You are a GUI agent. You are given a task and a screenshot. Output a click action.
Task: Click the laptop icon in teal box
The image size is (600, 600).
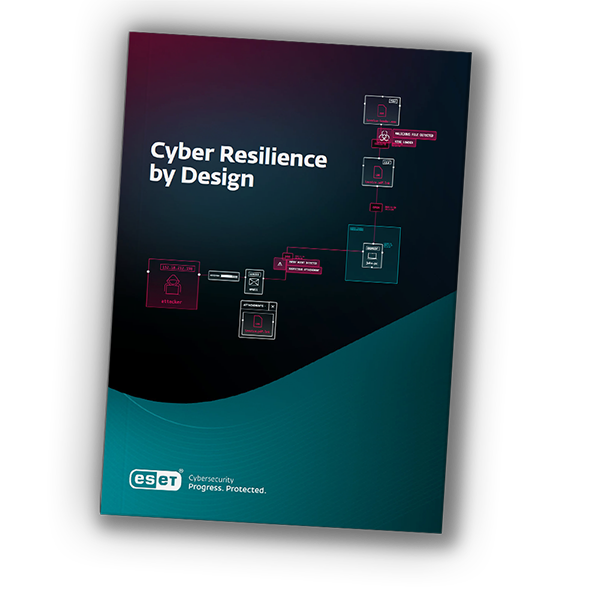tap(374, 256)
